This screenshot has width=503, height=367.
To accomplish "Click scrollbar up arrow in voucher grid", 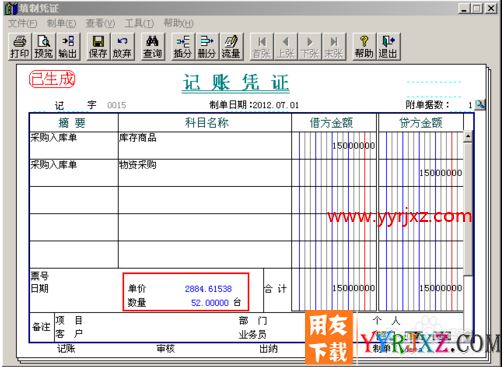I will point(468,136).
